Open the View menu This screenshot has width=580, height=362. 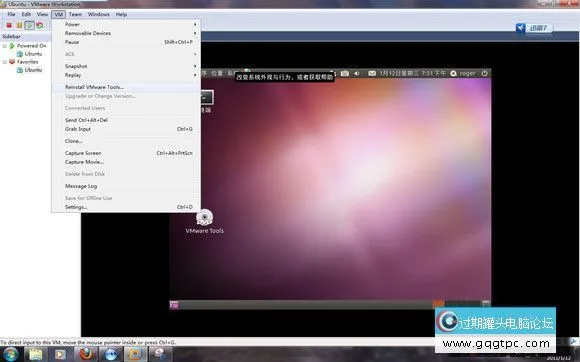coord(42,14)
